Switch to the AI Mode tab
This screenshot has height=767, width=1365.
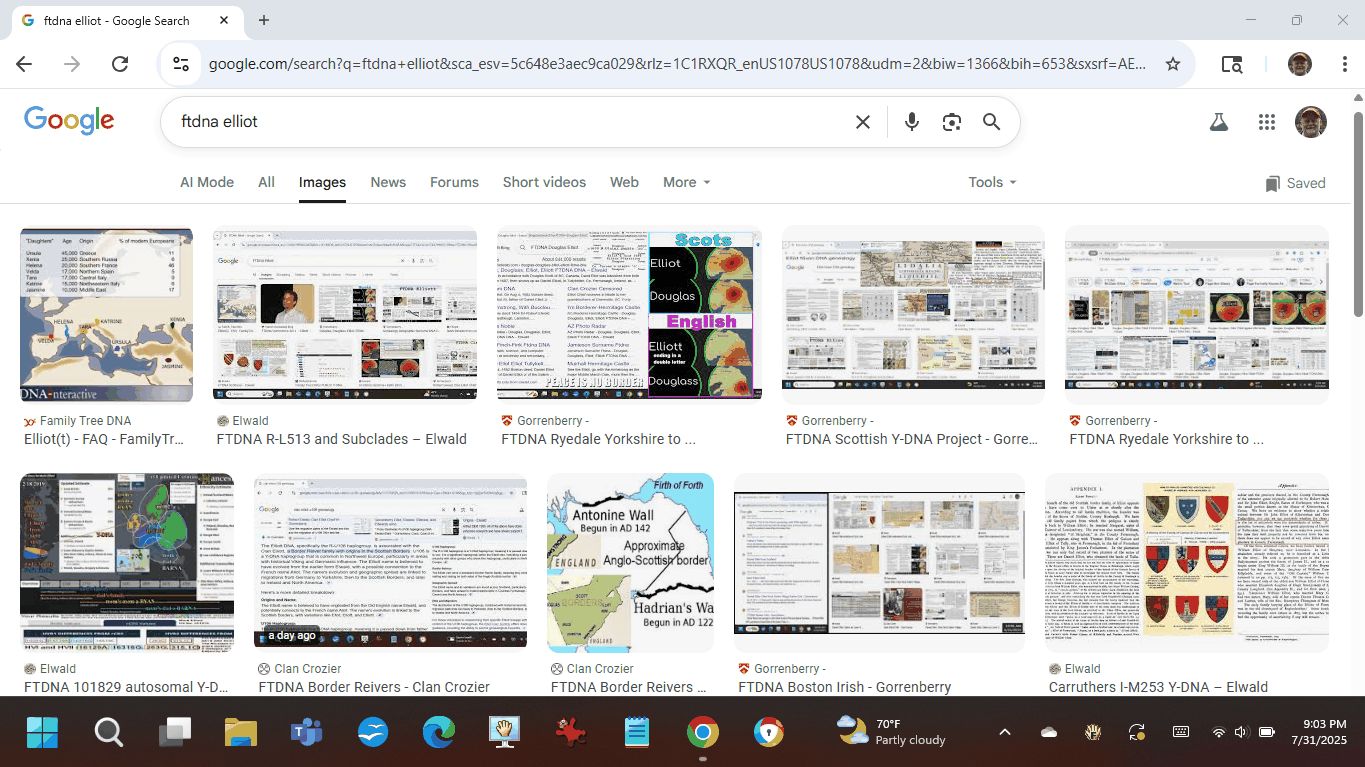[x=207, y=182]
